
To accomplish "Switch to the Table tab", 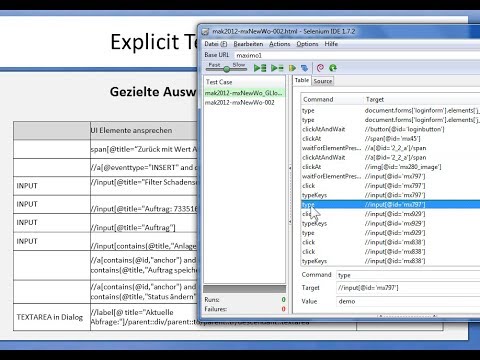I will pos(302,80).
